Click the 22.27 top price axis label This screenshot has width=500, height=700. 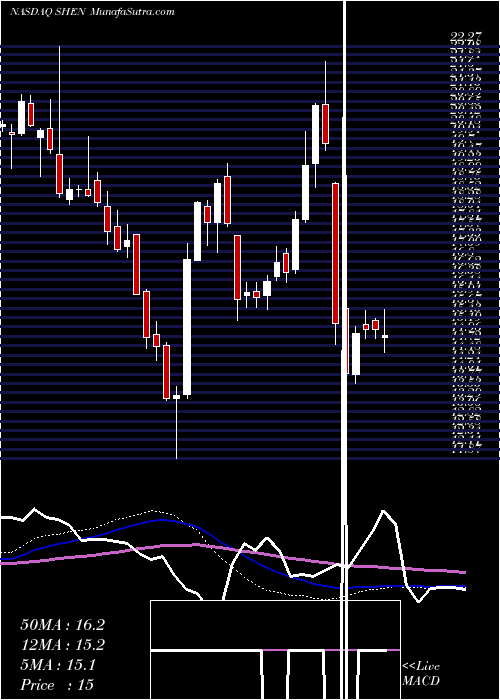(466, 38)
